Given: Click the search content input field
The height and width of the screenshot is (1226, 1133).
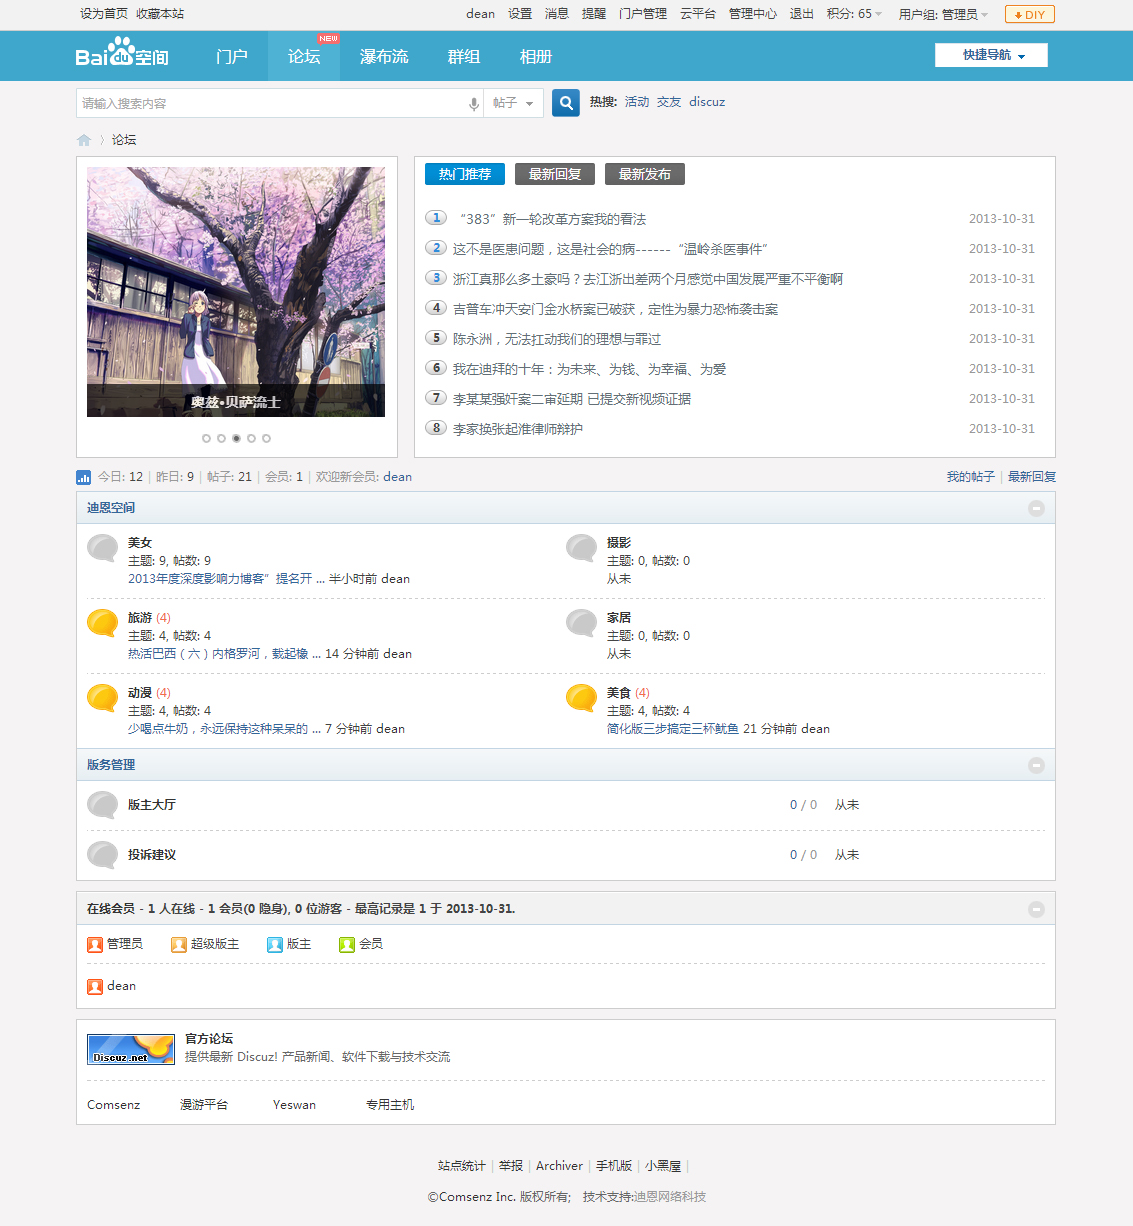Looking at the screenshot, I should [x=270, y=103].
